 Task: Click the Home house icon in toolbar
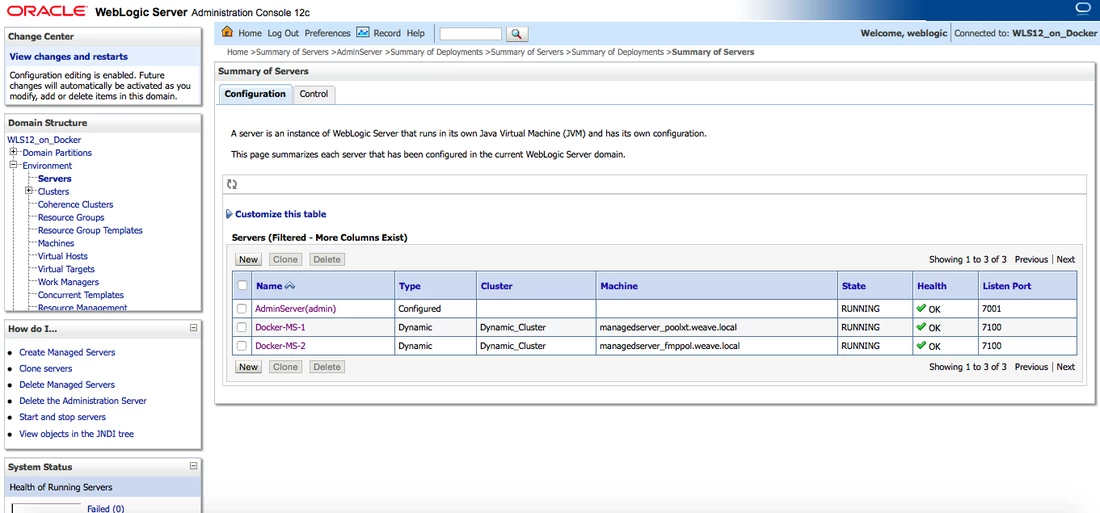[227, 32]
